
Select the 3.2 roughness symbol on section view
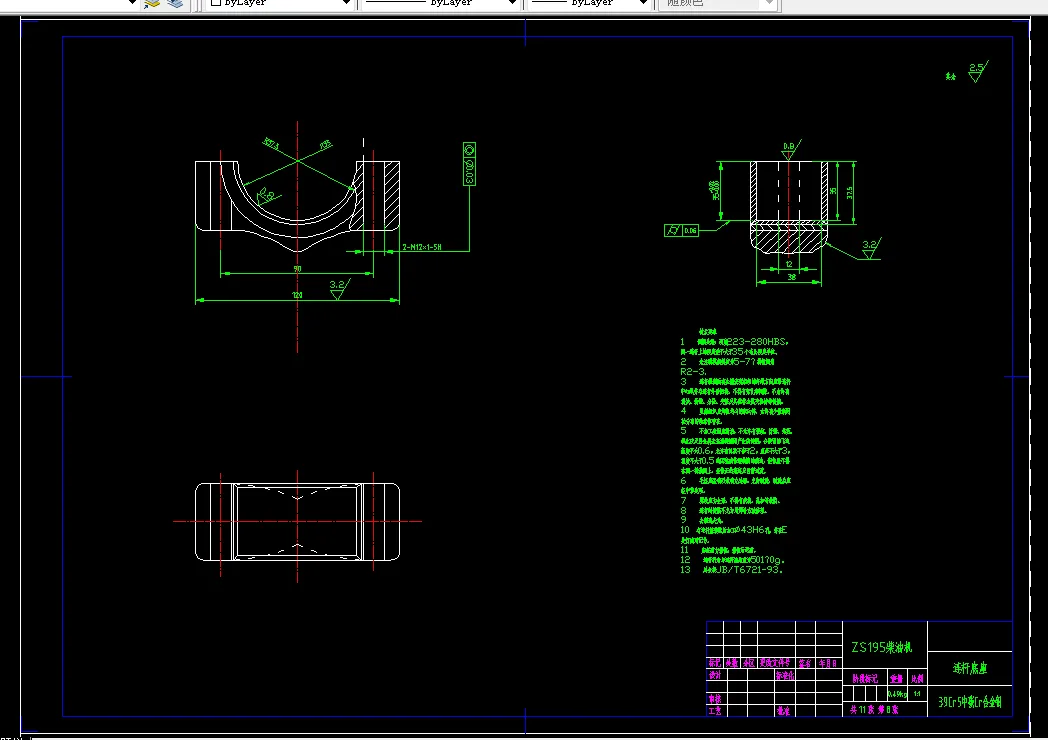[x=871, y=249]
